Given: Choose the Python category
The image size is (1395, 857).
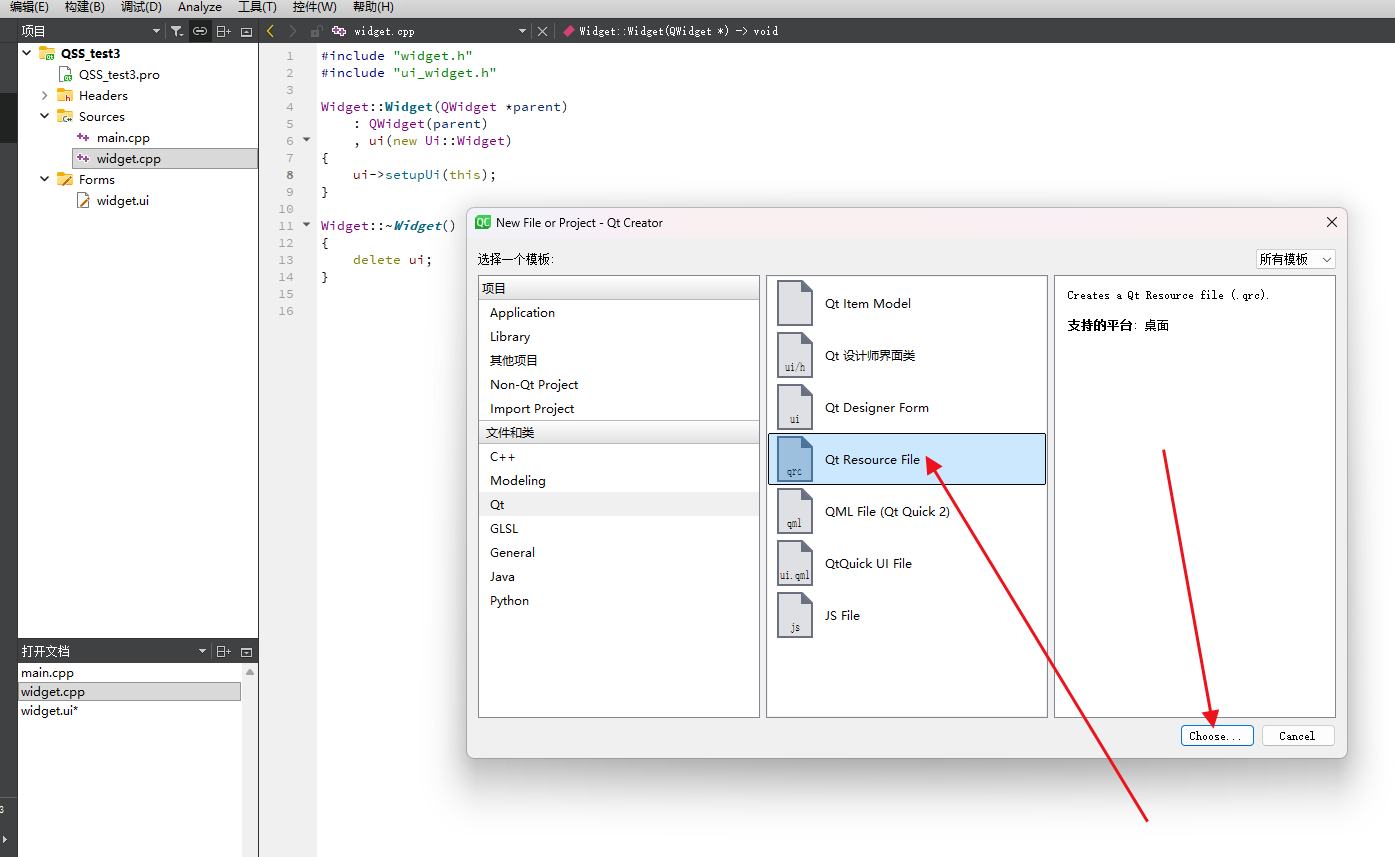Looking at the screenshot, I should coord(619,601).
